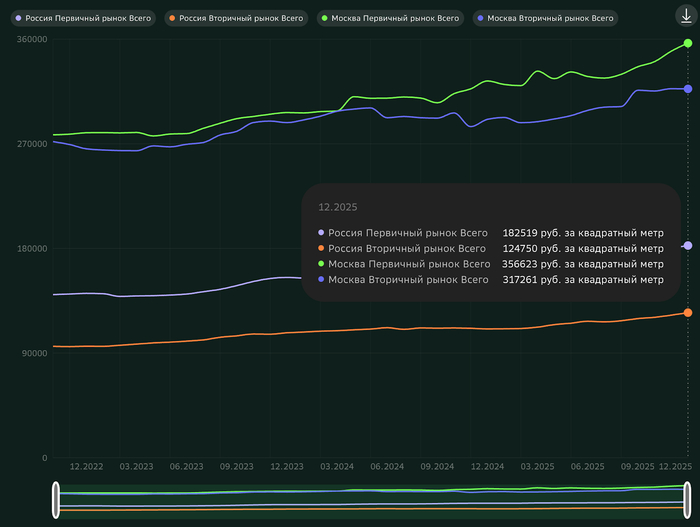Viewport: 700px width, 527px height.
Task: Click the 12.2025 tooltip header
Action: [337, 207]
